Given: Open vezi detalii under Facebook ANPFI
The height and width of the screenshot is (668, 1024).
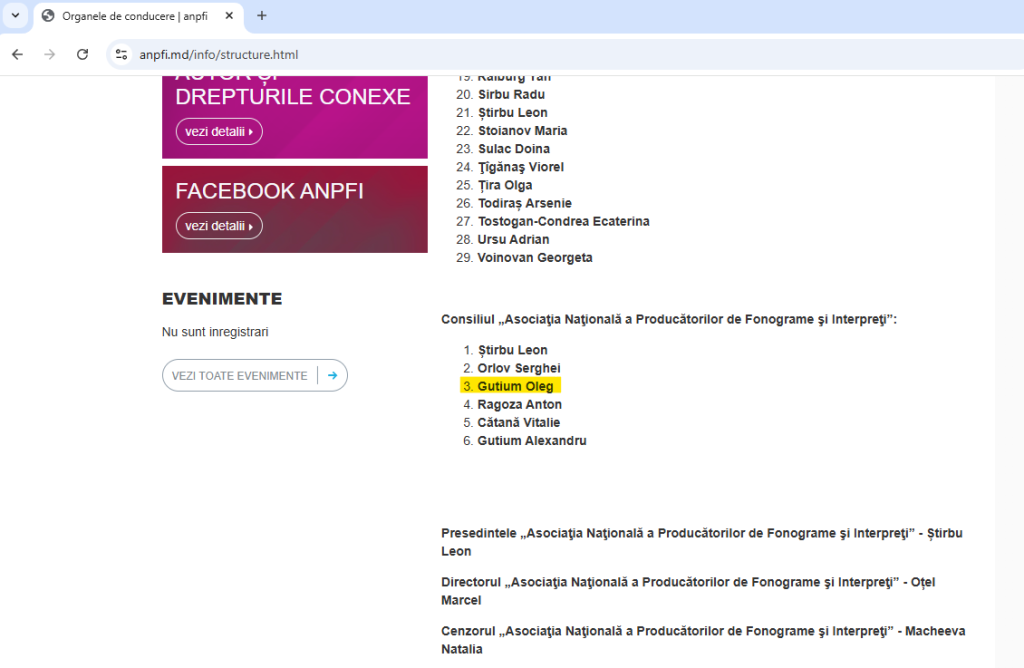Looking at the screenshot, I should (x=219, y=226).
